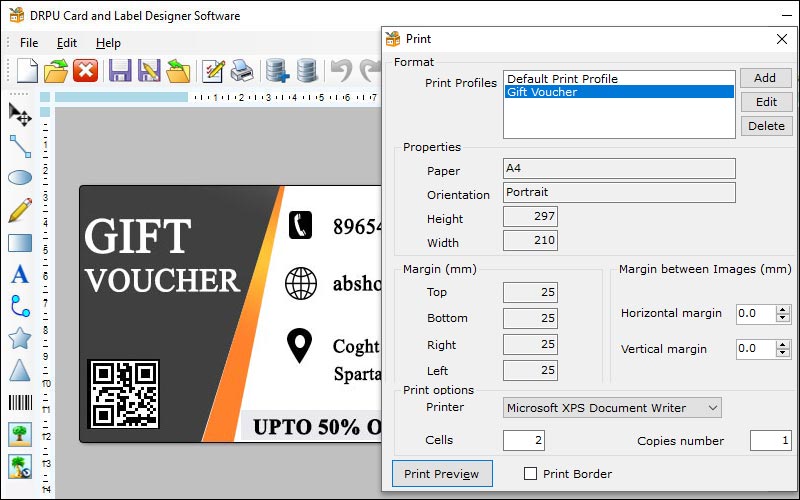Select the Text tool
The image size is (800, 500).
[20, 274]
